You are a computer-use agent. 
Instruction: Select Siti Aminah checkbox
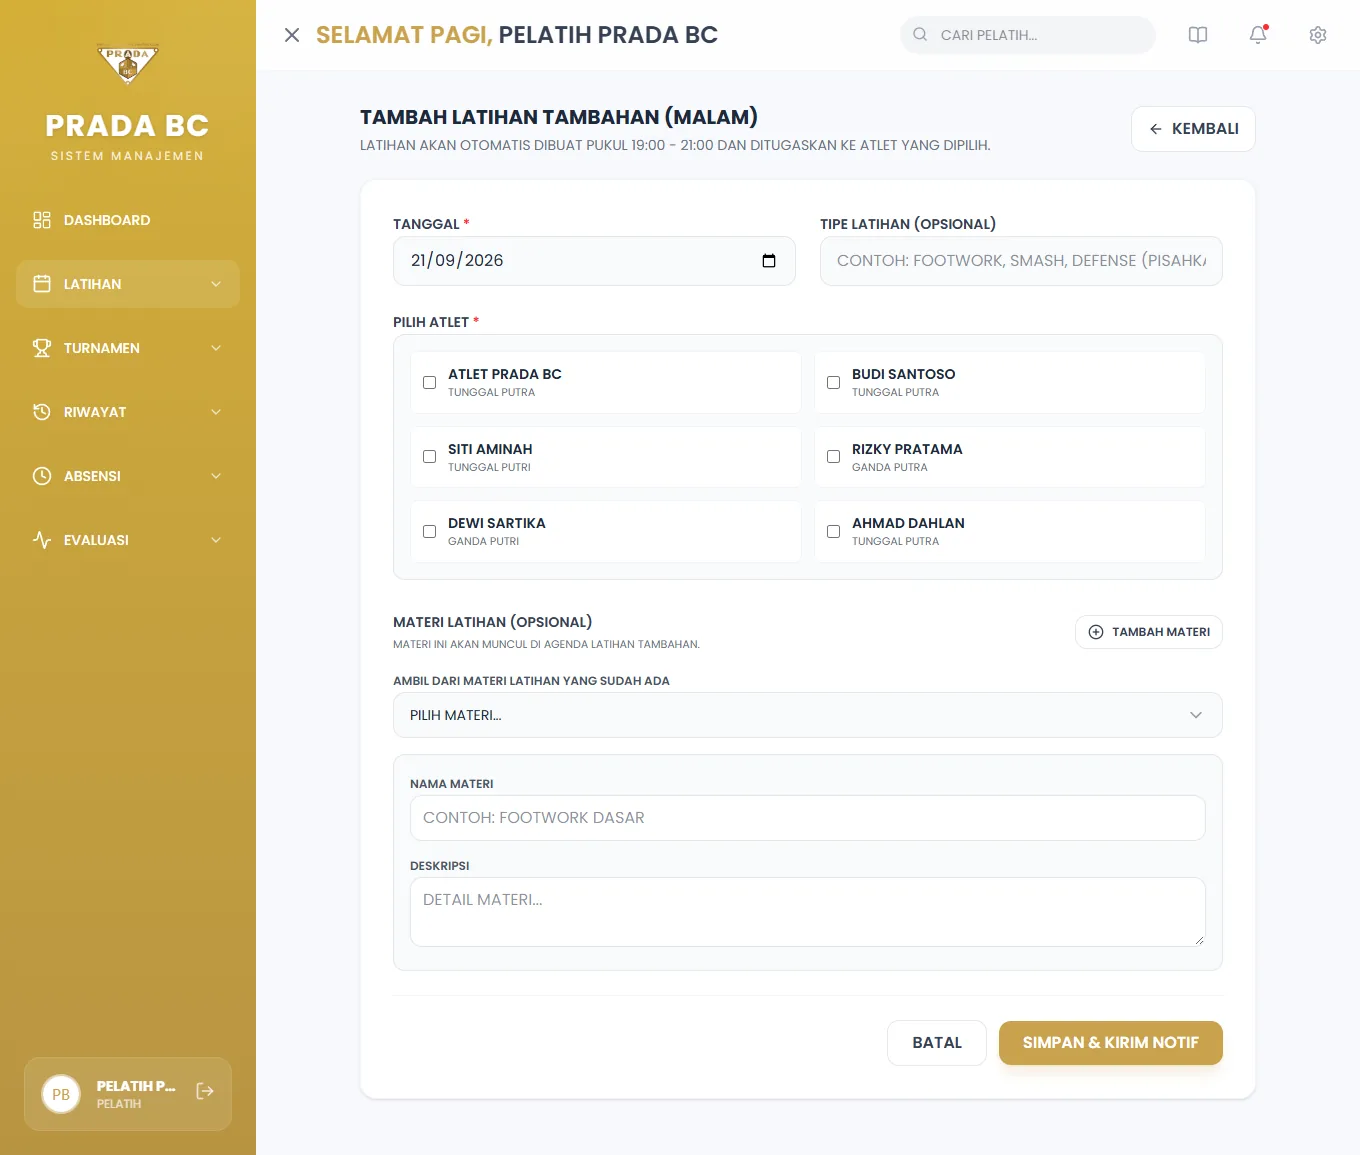coord(429,457)
